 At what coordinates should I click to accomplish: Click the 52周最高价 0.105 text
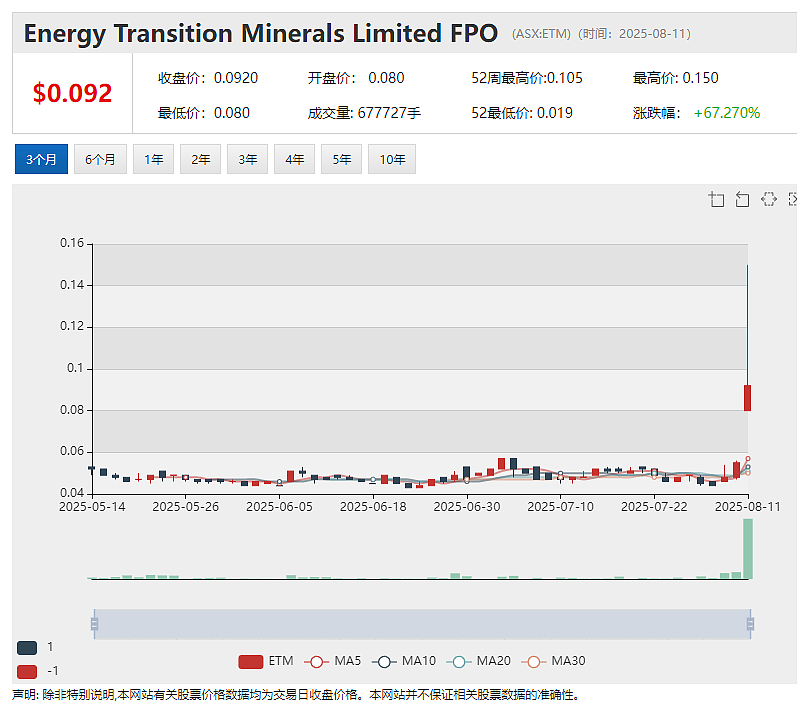pyautogui.click(x=527, y=78)
